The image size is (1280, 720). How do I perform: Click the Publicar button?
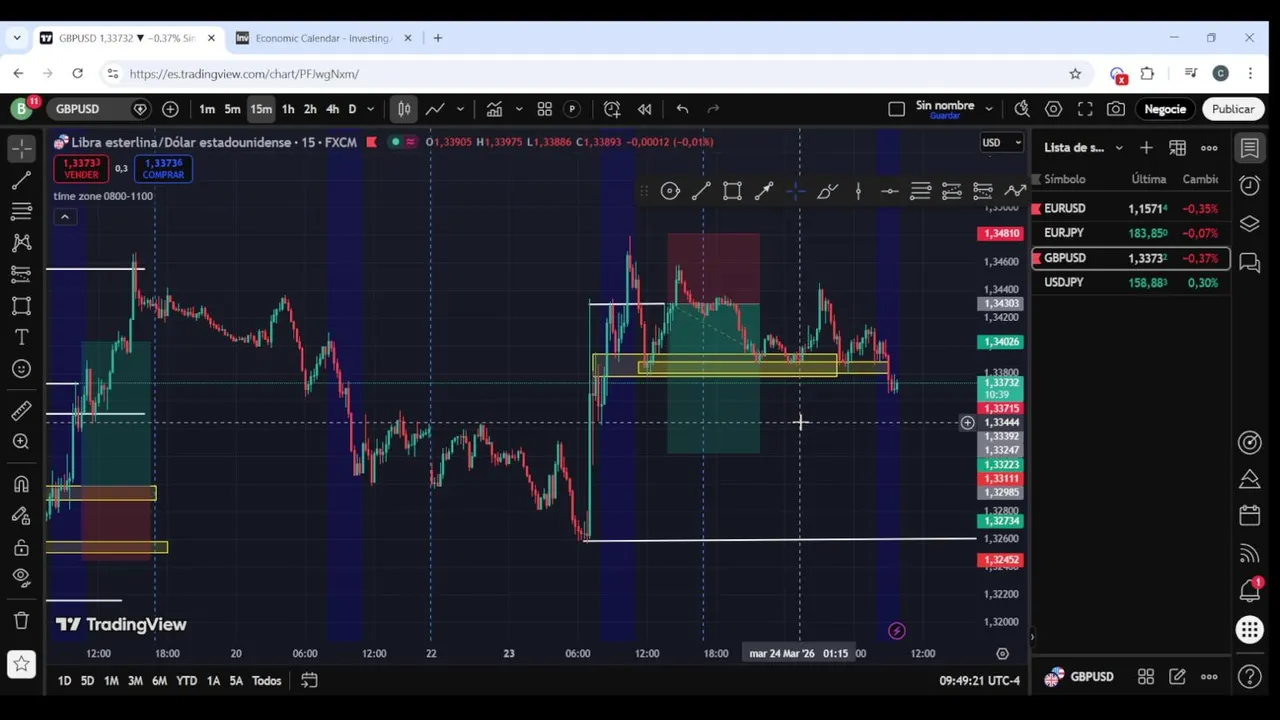(x=1233, y=109)
